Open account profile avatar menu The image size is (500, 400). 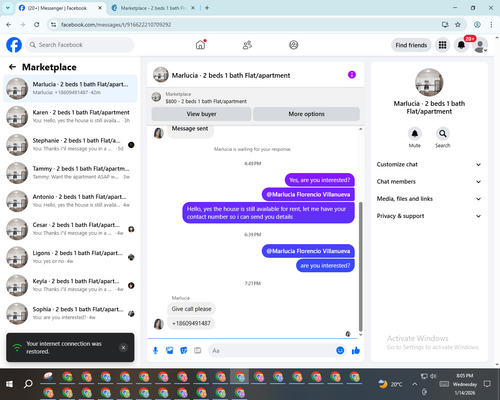(480, 45)
